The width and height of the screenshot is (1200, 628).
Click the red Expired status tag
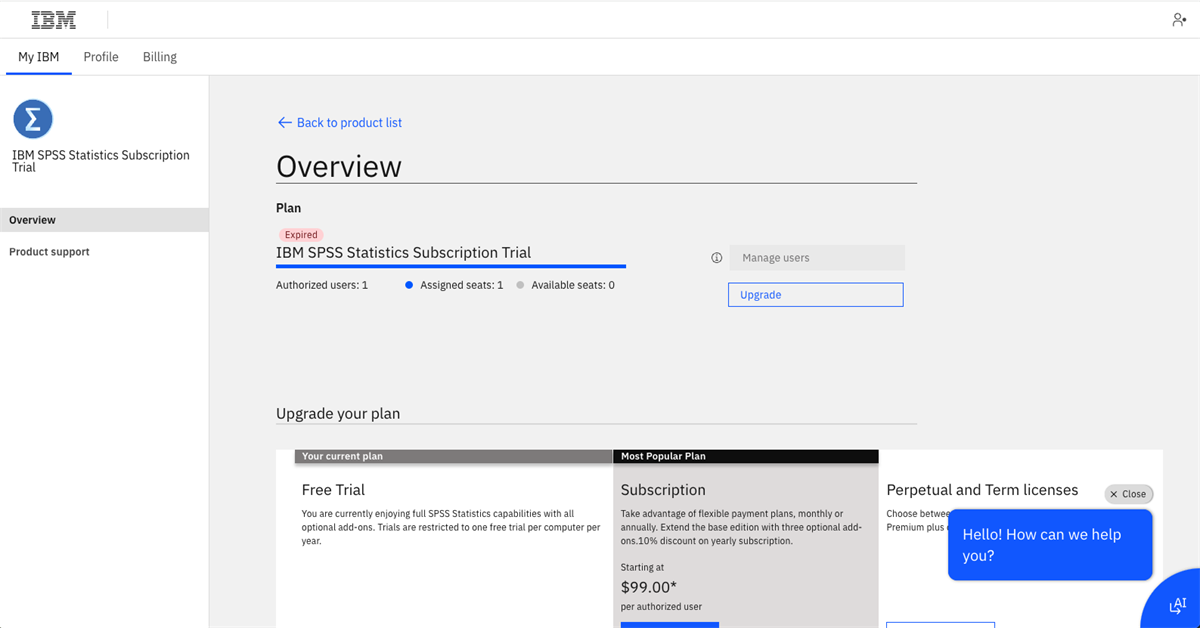(300, 235)
